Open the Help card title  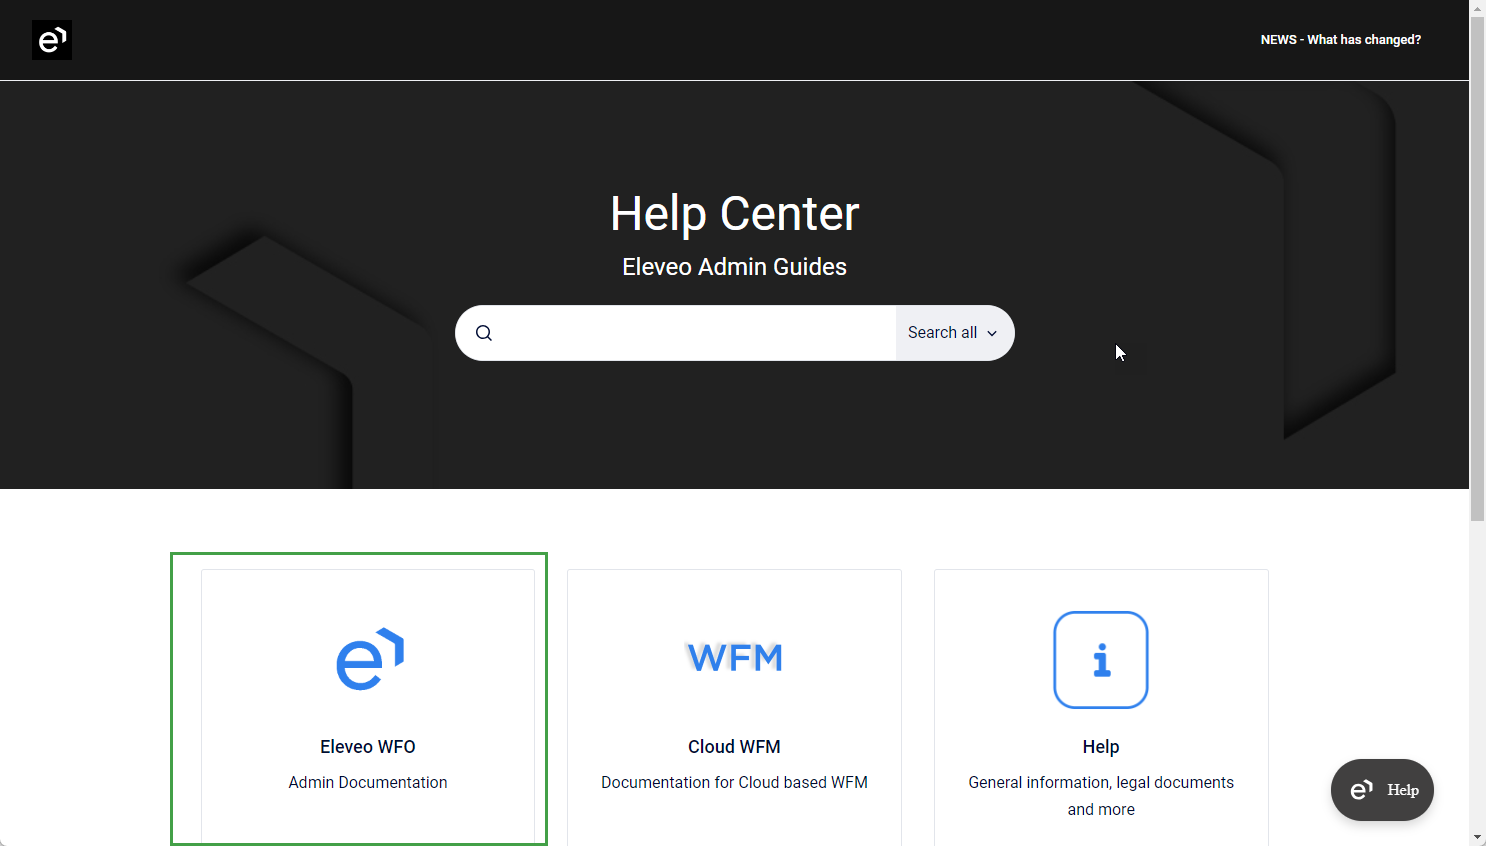pos(1101,747)
